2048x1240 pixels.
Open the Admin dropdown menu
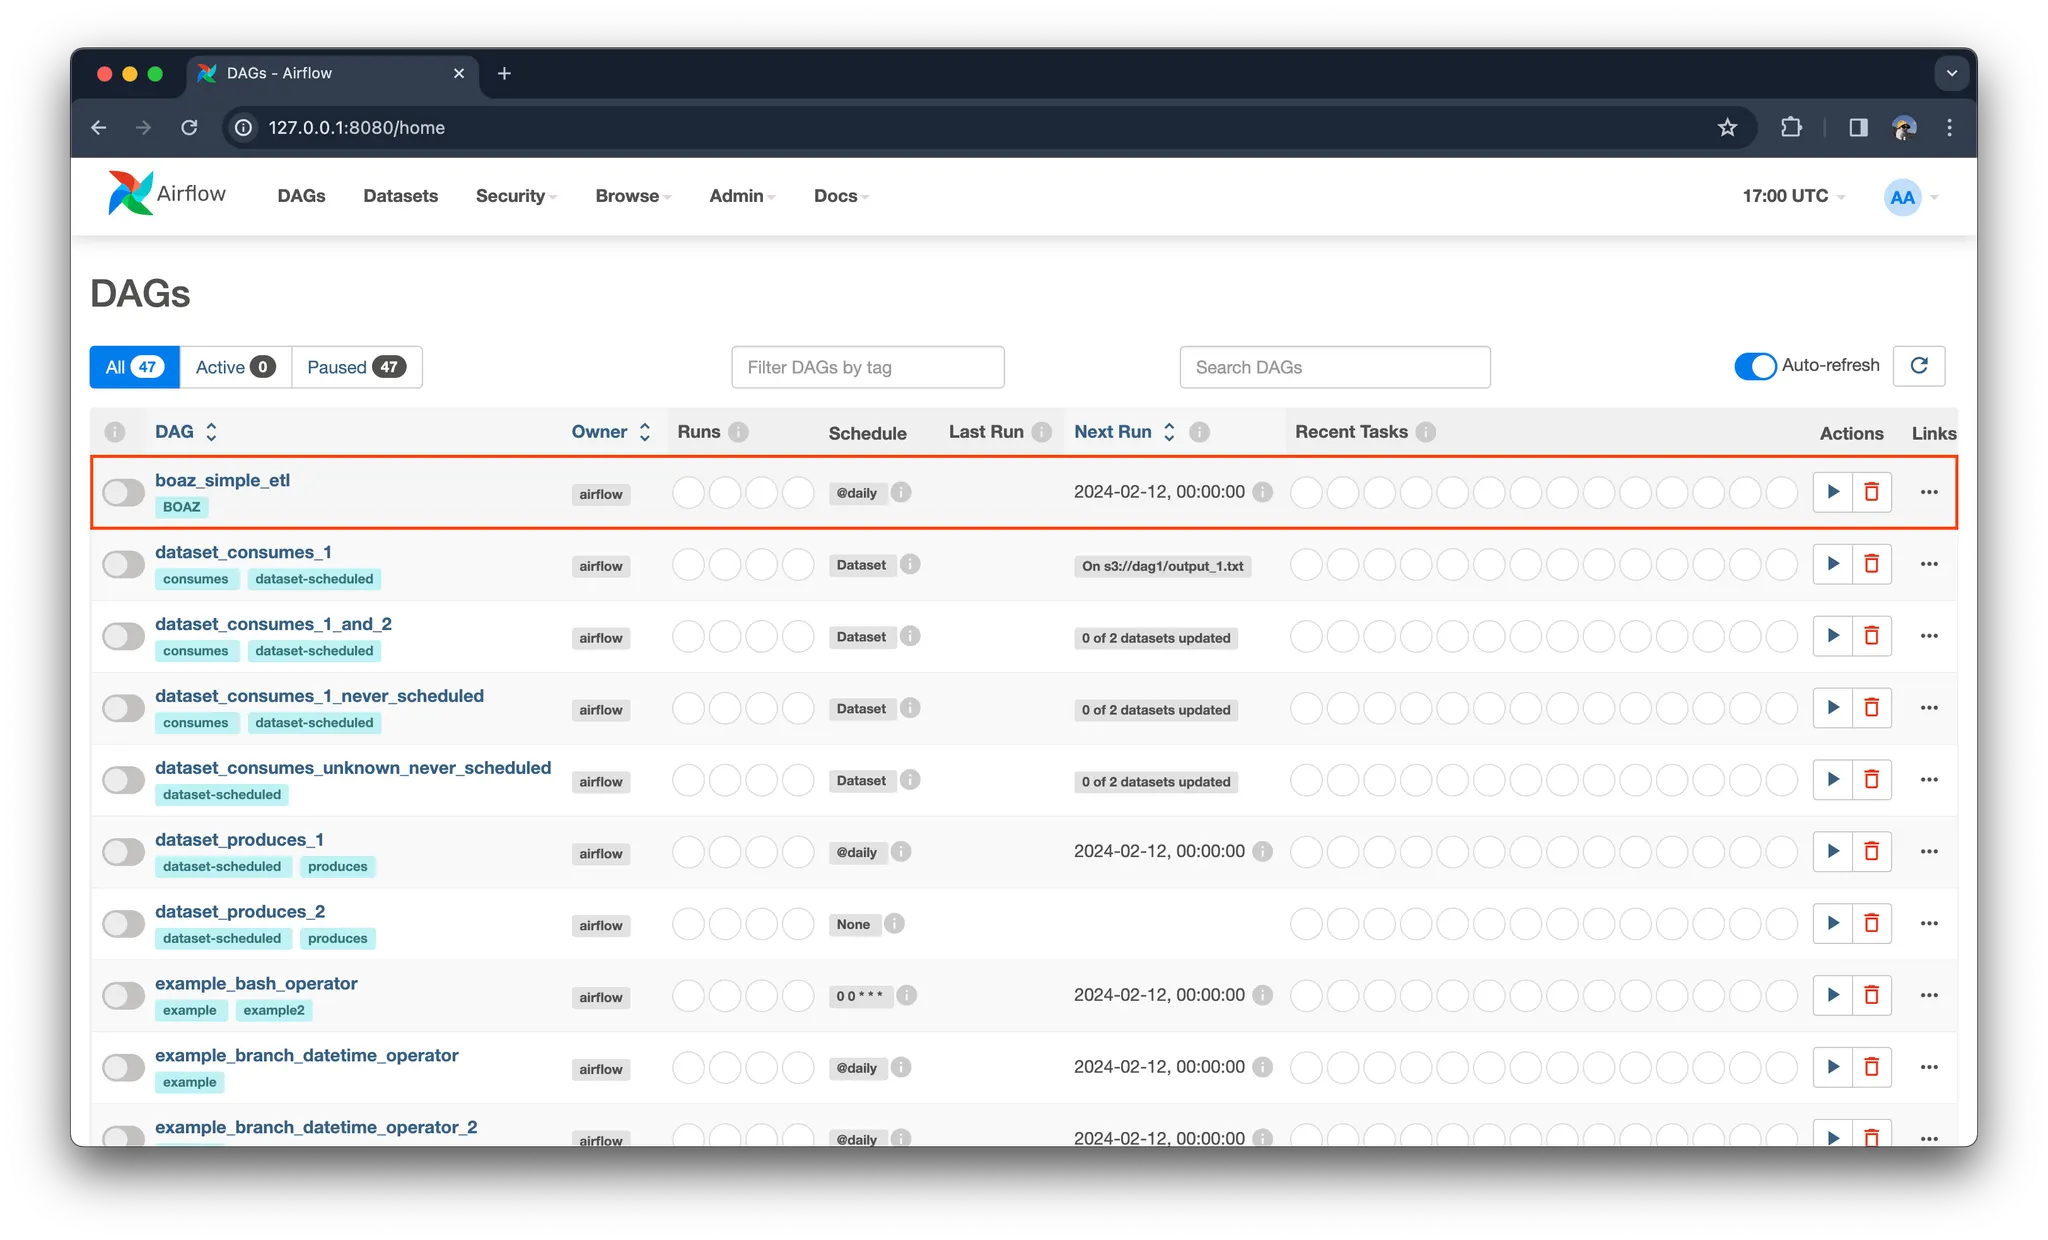741,196
